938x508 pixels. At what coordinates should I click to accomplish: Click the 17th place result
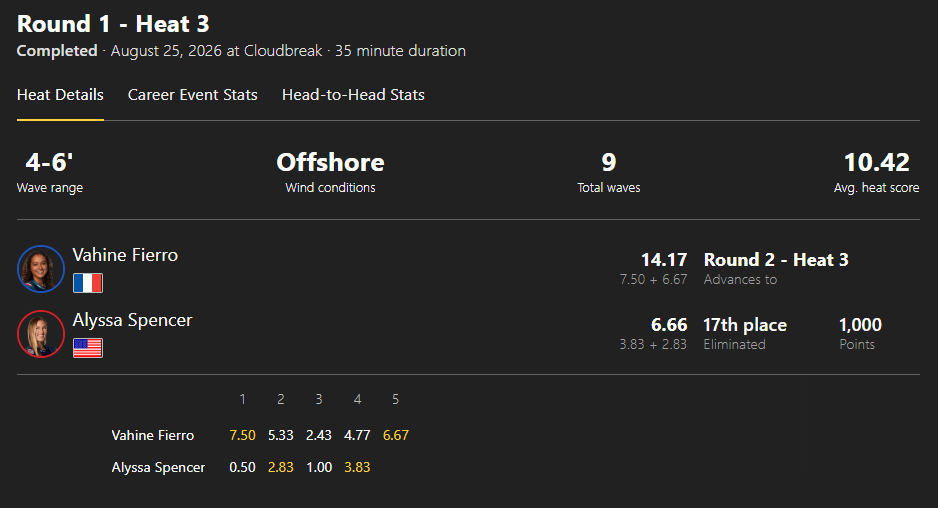(745, 325)
